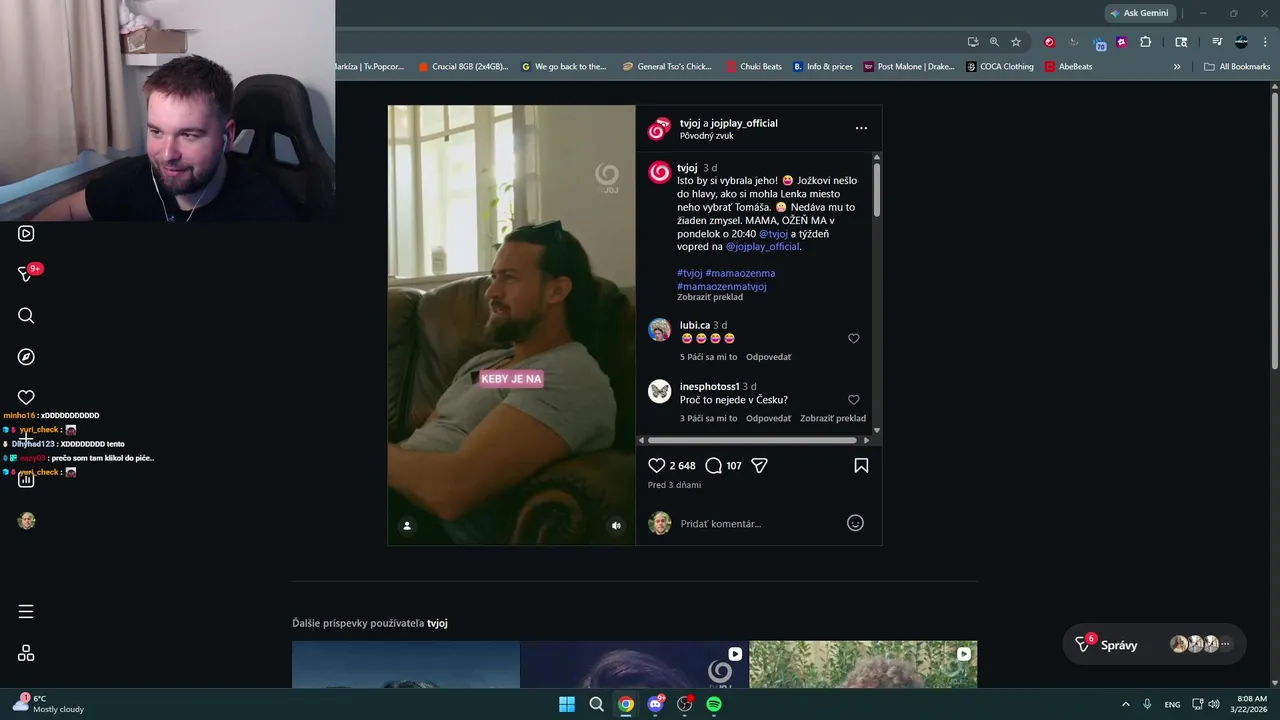Open the Explore compass icon
This screenshot has width=1280, height=720.
[x=26, y=357]
